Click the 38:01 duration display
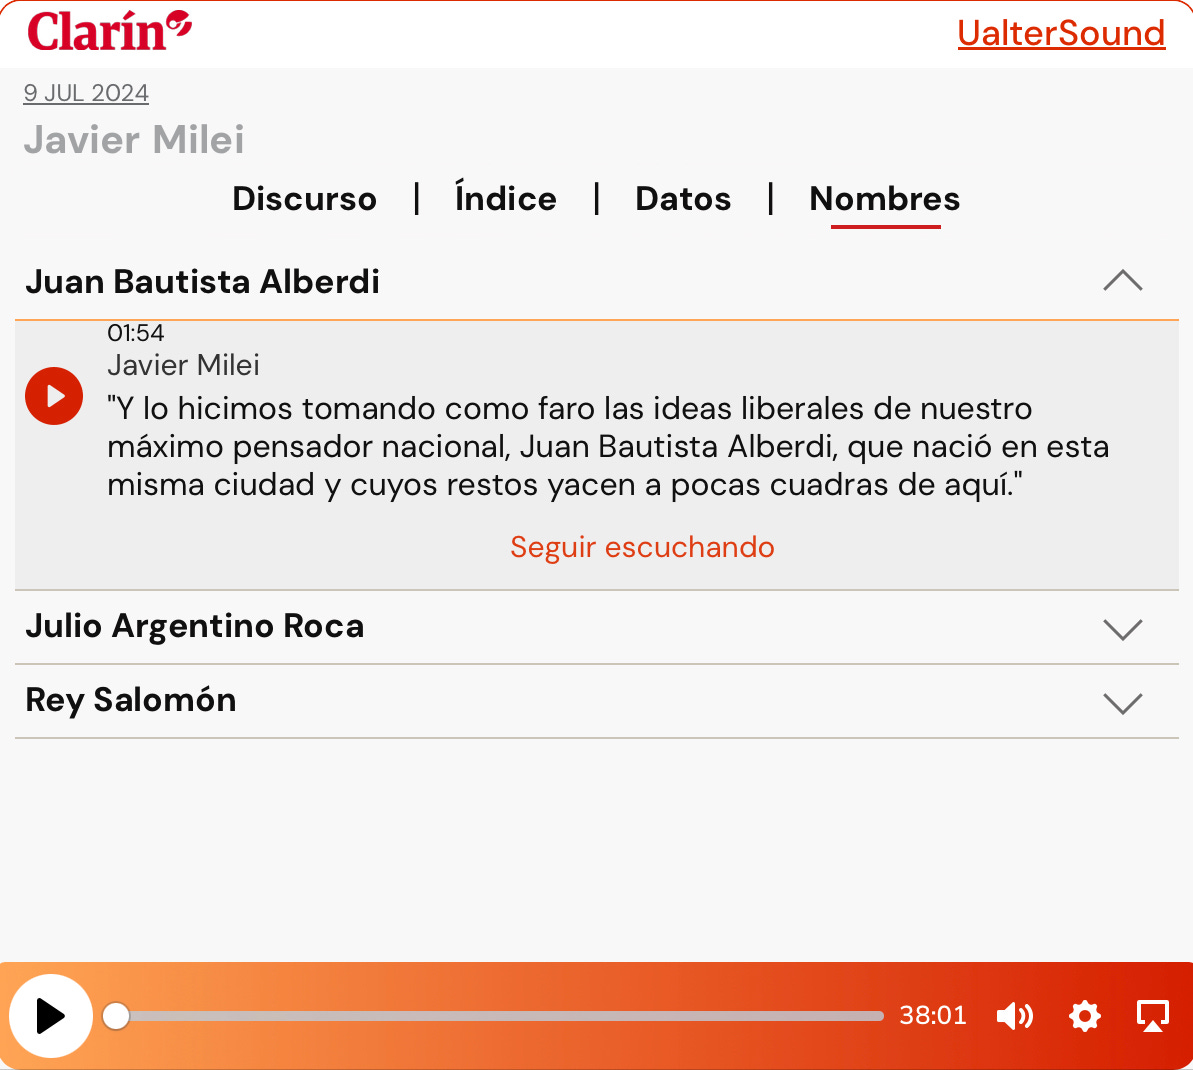The image size is (1193, 1070). (933, 1015)
